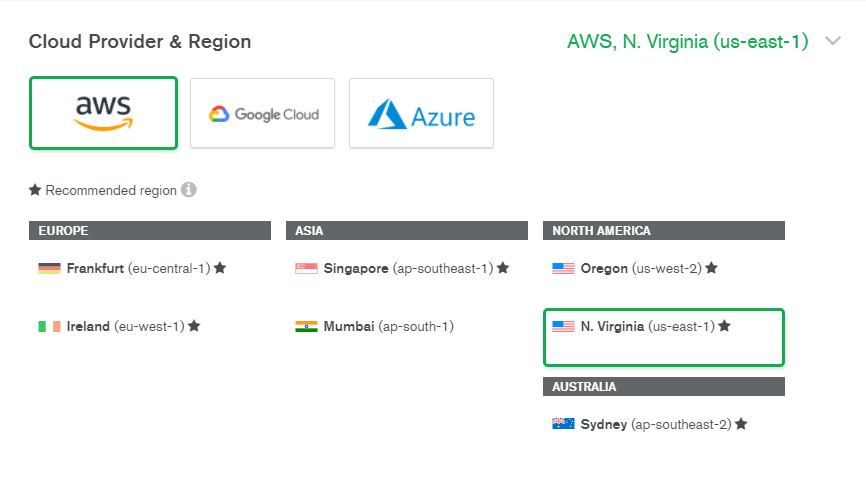Select Frankfurt (eu-central-1) region

(x=138, y=268)
